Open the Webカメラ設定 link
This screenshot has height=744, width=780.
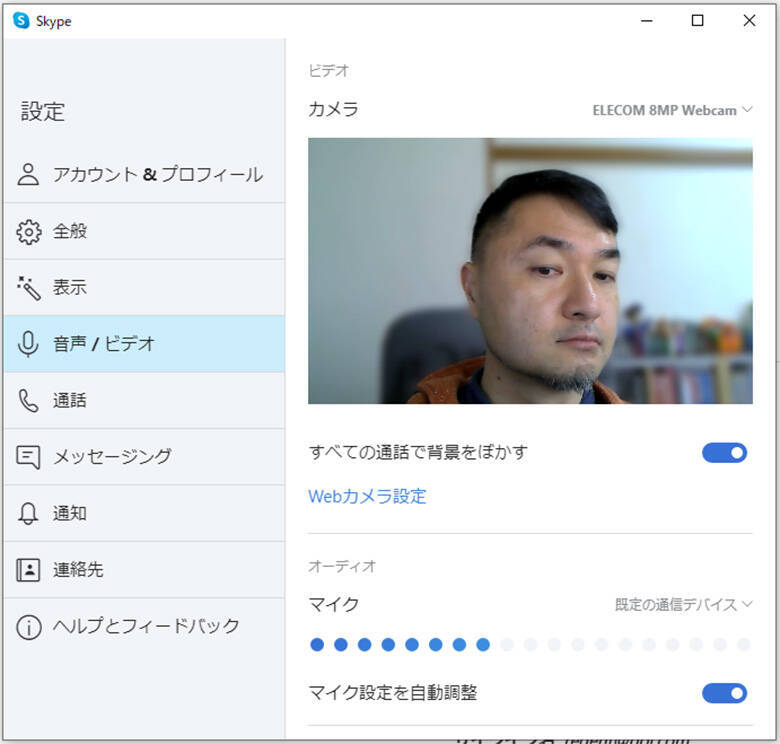(x=367, y=496)
